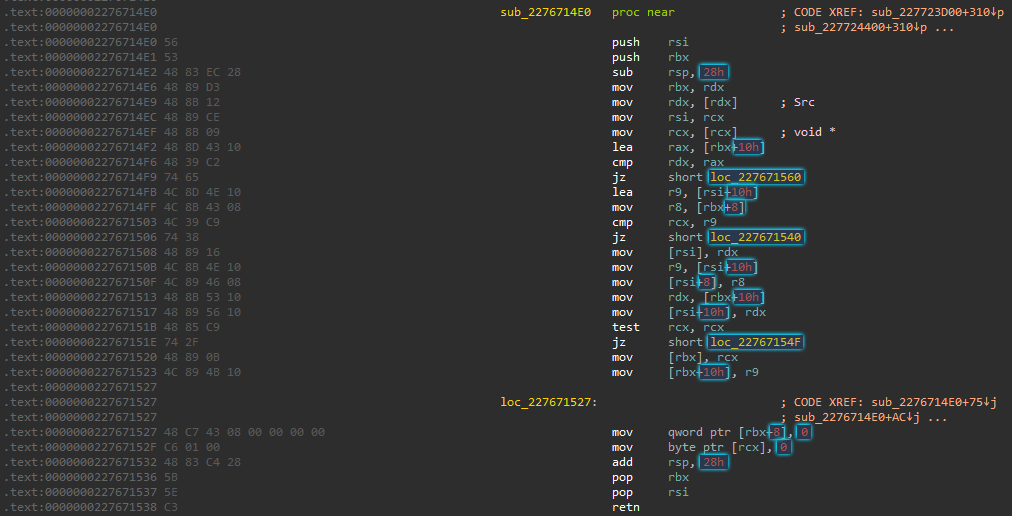Click the loc_227671540 jump target
The image size is (1012, 516).
tap(756, 237)
